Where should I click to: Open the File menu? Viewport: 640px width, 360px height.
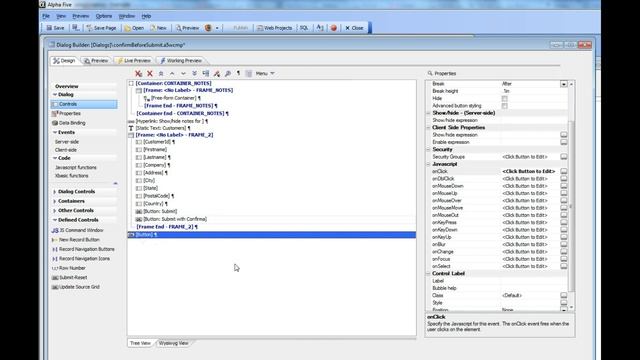pos(46,16)
